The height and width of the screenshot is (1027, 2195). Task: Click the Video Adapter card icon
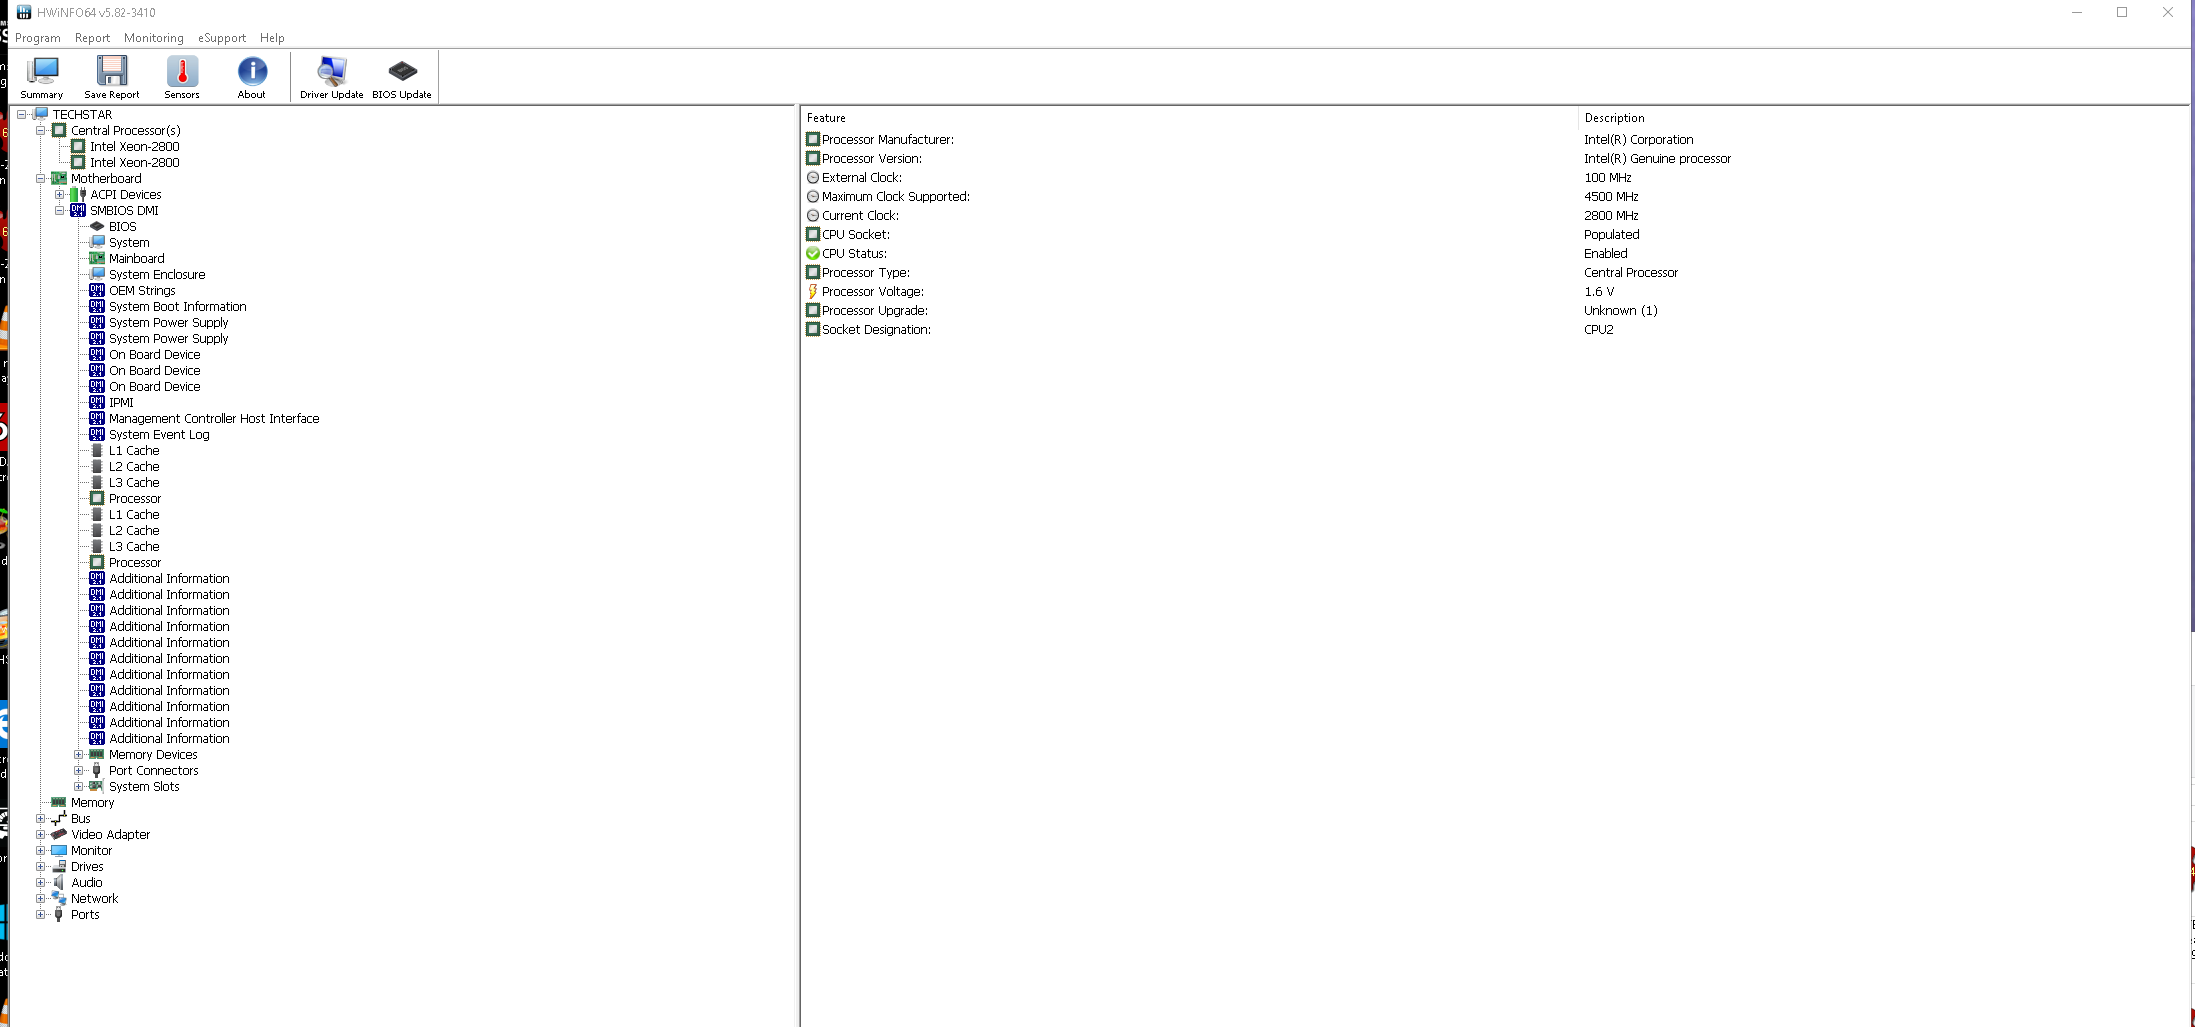pos(59,834)
